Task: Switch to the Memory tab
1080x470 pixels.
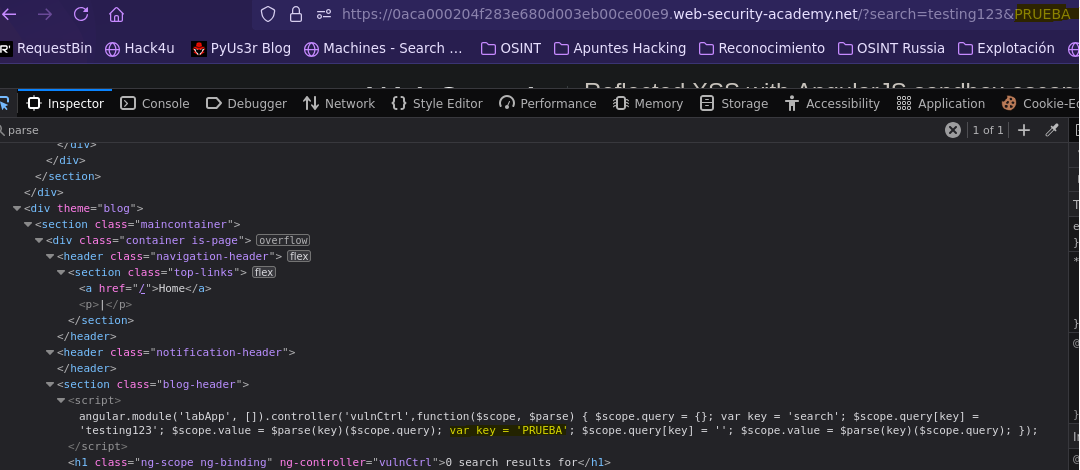Action: 647,103
